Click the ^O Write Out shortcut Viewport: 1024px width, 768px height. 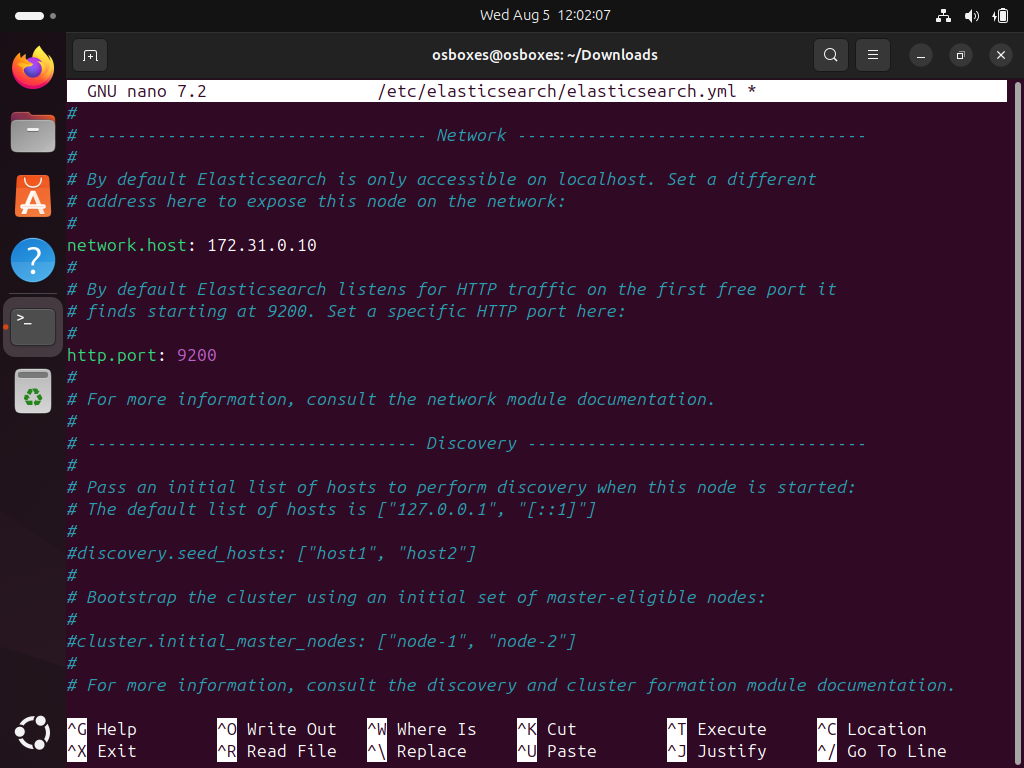pyautogui.click(x=277, y=729)
